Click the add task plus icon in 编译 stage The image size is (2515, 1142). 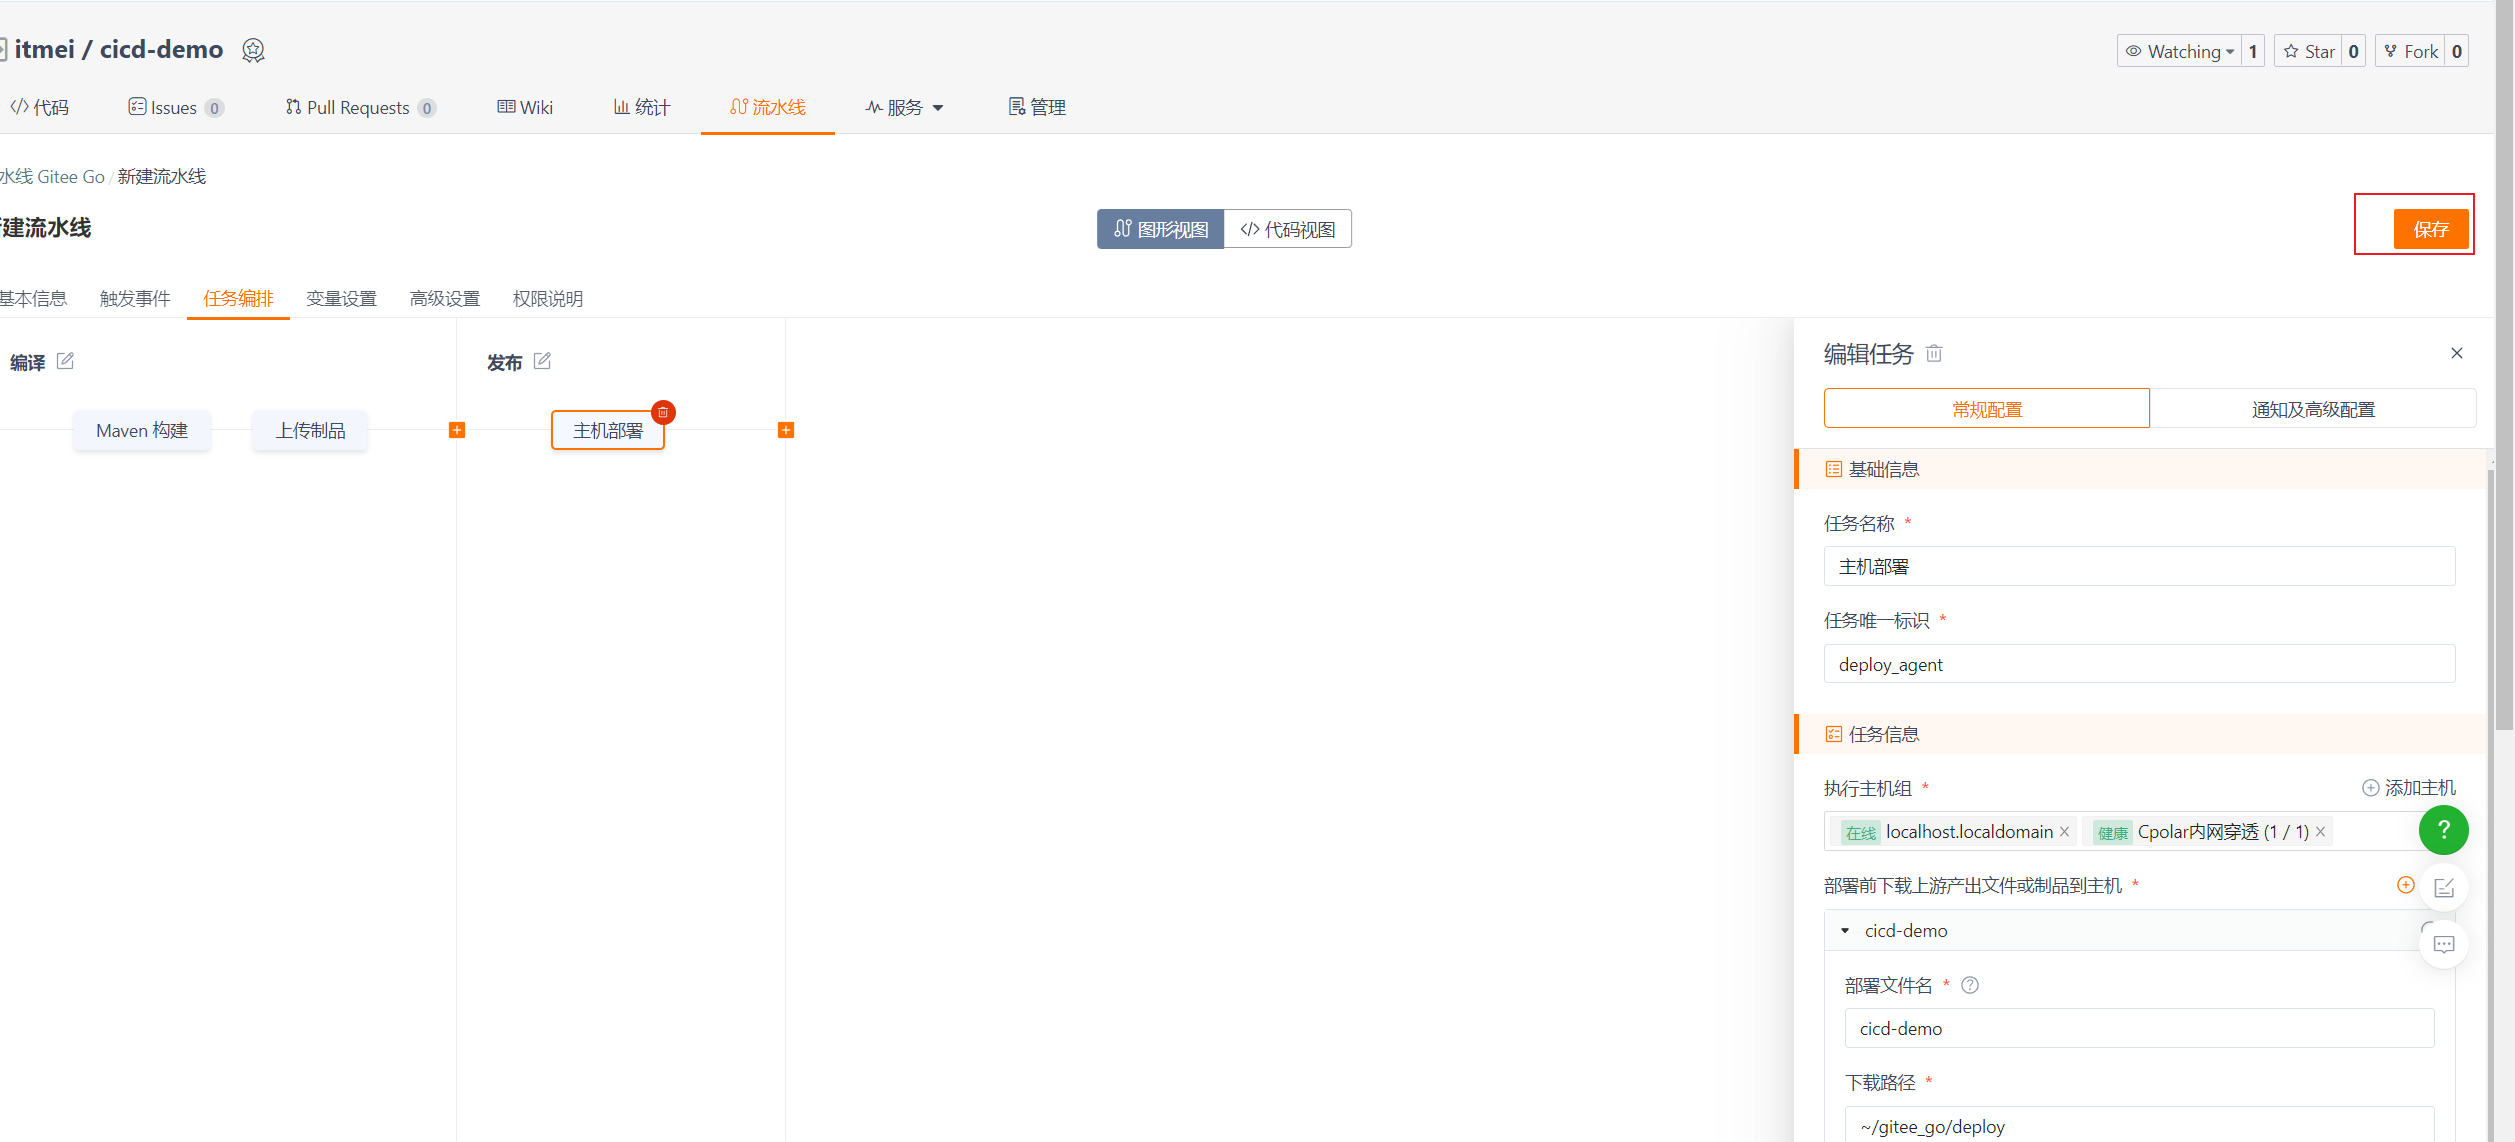[x=456, y=428]
